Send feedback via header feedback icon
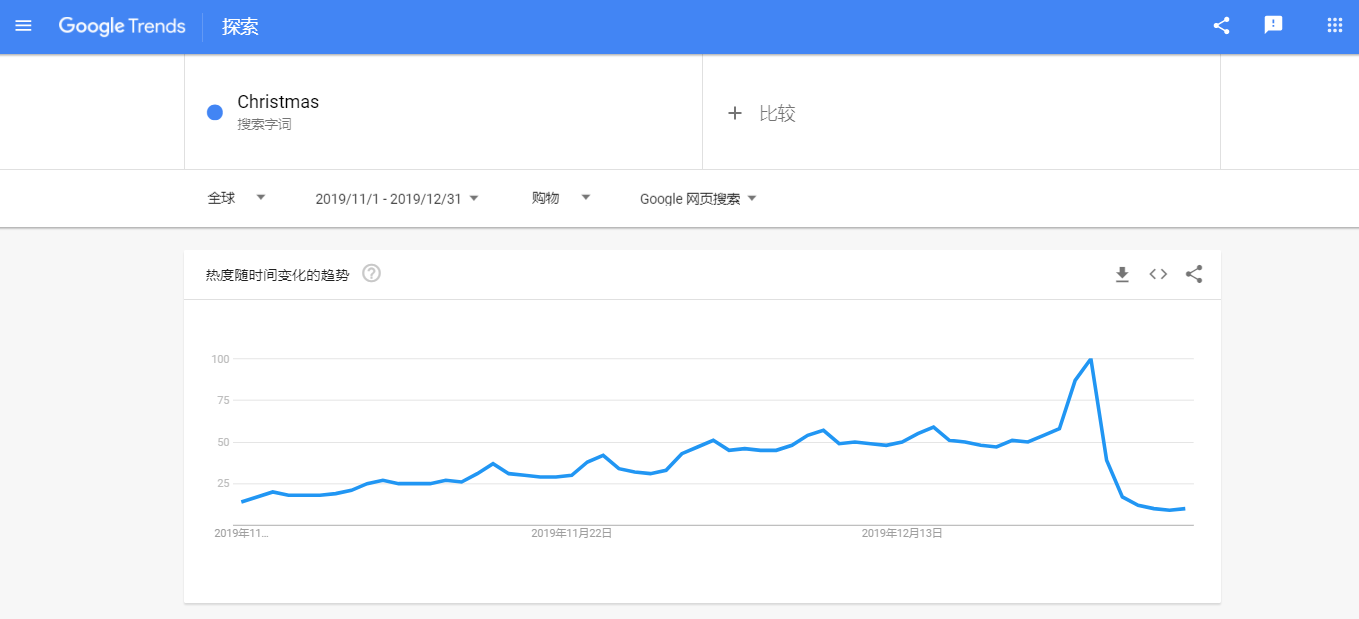The height and width of the screenshot is (619, 1359). (x=1273, y=26)
